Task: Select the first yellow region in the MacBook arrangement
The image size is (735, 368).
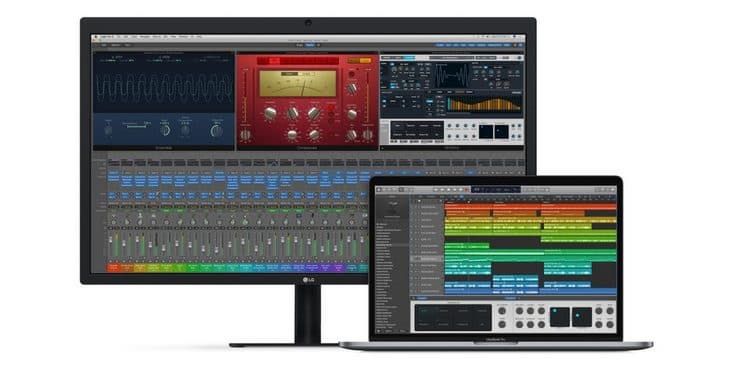Action: point(469,219)
